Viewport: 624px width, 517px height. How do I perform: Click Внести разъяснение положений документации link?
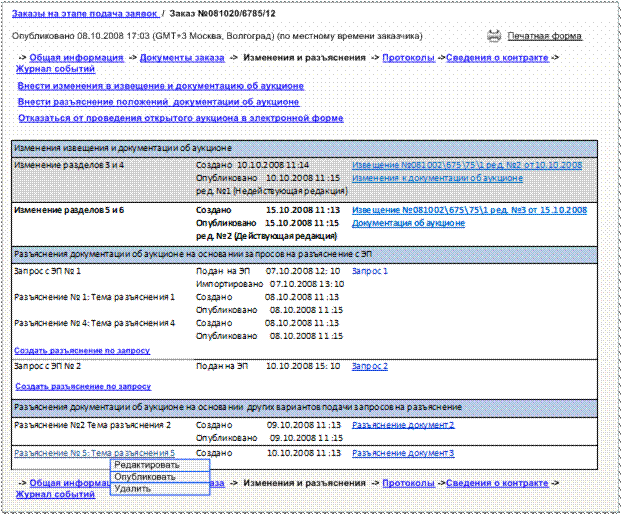tap(158, 102)
